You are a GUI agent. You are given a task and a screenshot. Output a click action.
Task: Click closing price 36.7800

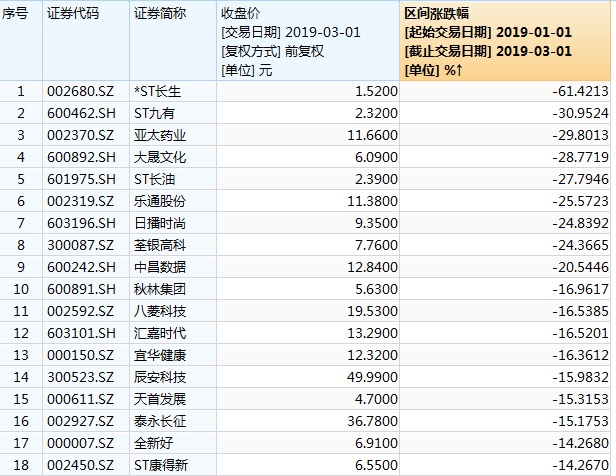tap(308, 421)
